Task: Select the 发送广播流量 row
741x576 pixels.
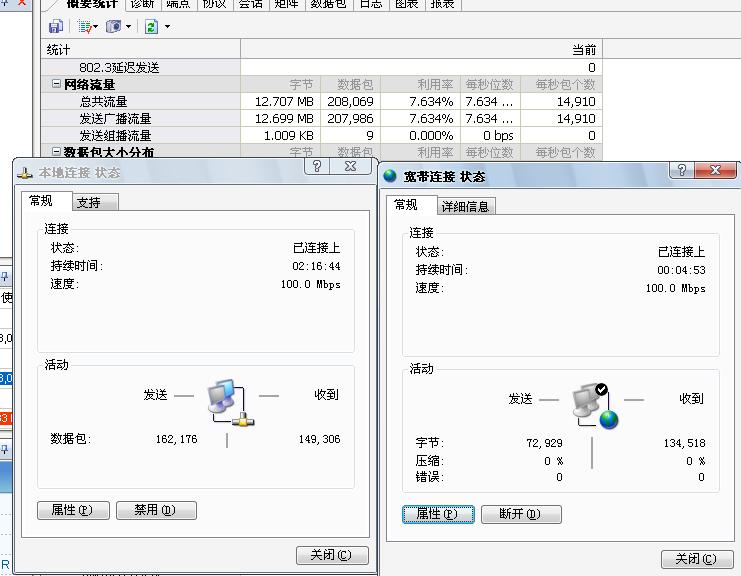Action: click(321, 118)
